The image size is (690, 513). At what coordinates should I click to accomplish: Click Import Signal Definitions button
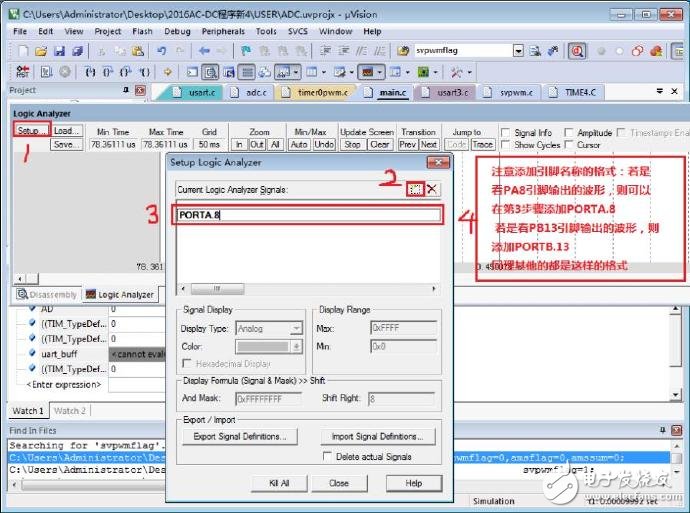[378, 436]
